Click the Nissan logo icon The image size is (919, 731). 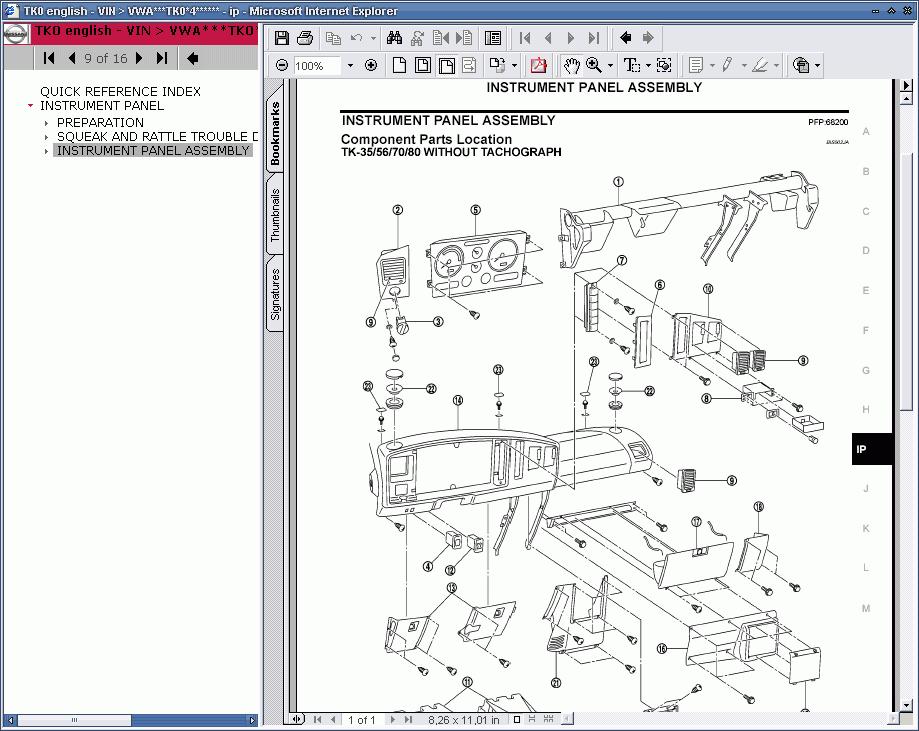pyautogui.click(x=16, y=34)
